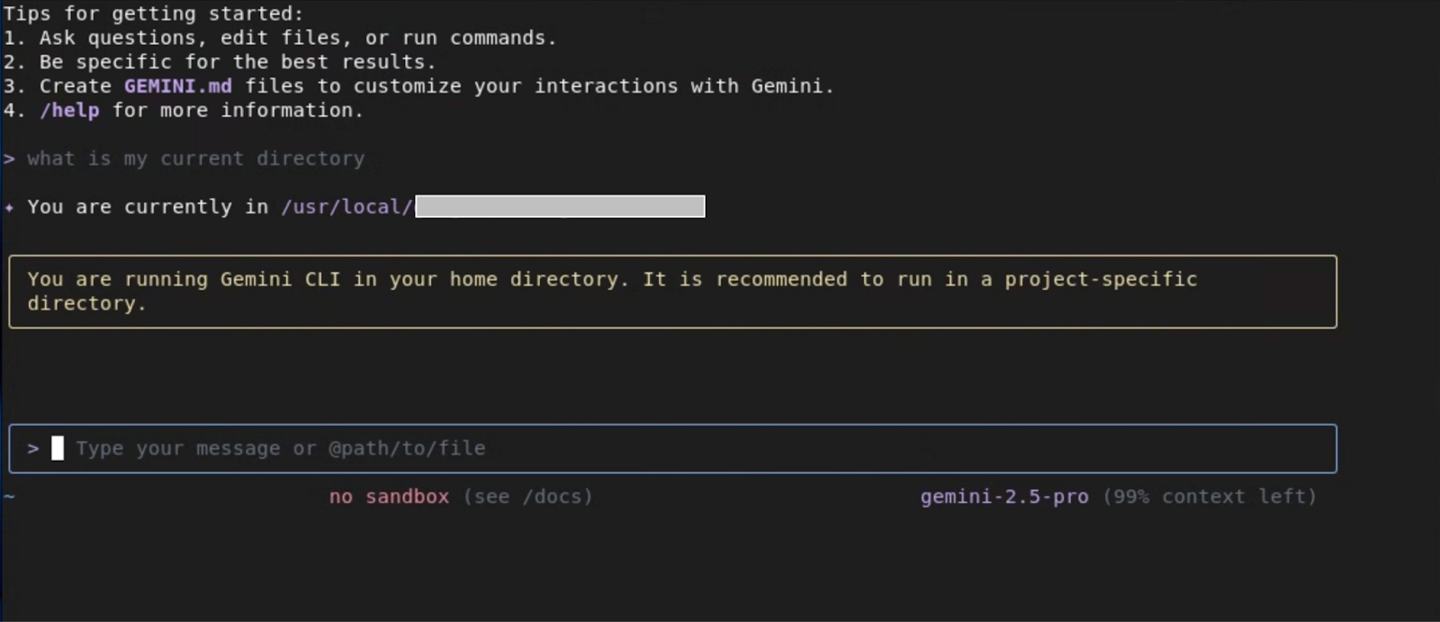Click the sparkle response icon

pos(10,207)
